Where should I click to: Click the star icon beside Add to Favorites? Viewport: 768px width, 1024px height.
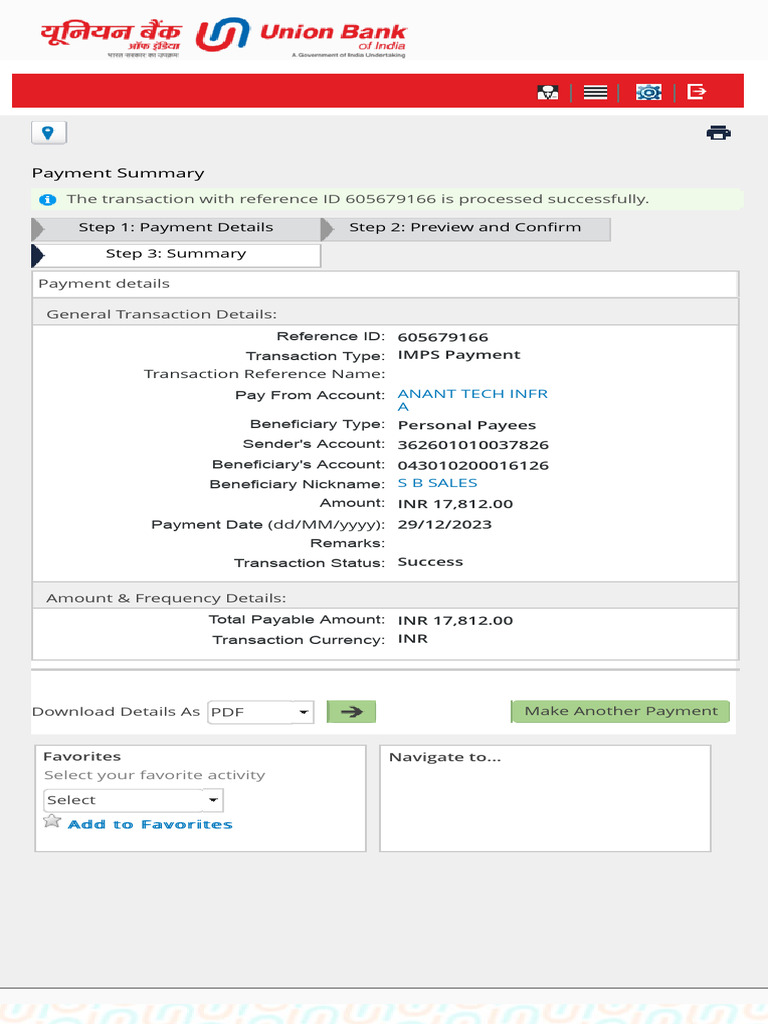pos(52,822)
